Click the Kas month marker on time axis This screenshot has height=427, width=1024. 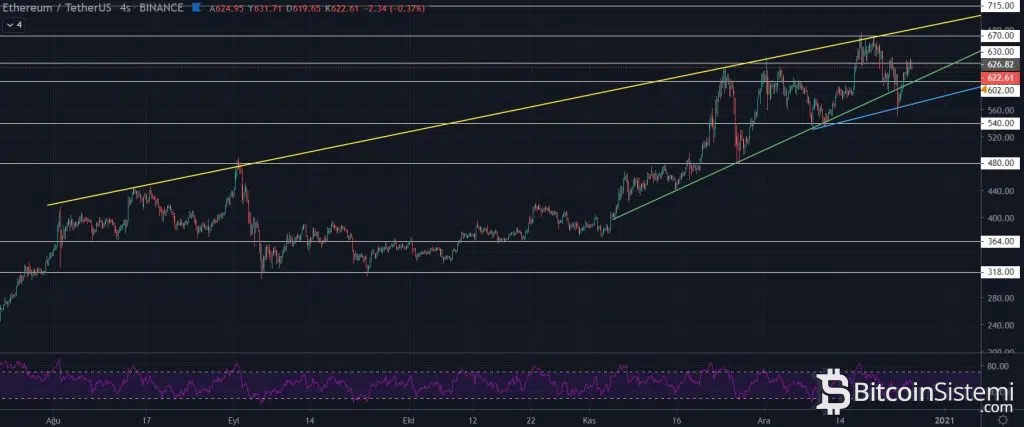point(588,421)
